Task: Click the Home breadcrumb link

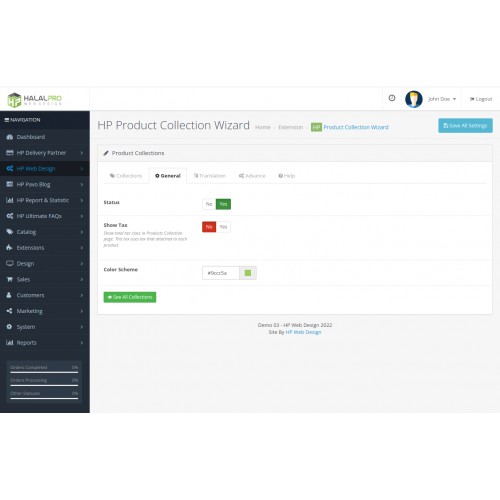Action: [263, 127]
